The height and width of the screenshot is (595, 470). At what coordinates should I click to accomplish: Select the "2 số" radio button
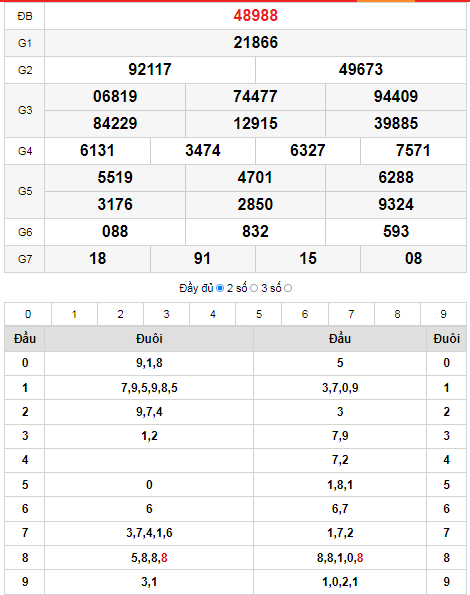point(254,288)
